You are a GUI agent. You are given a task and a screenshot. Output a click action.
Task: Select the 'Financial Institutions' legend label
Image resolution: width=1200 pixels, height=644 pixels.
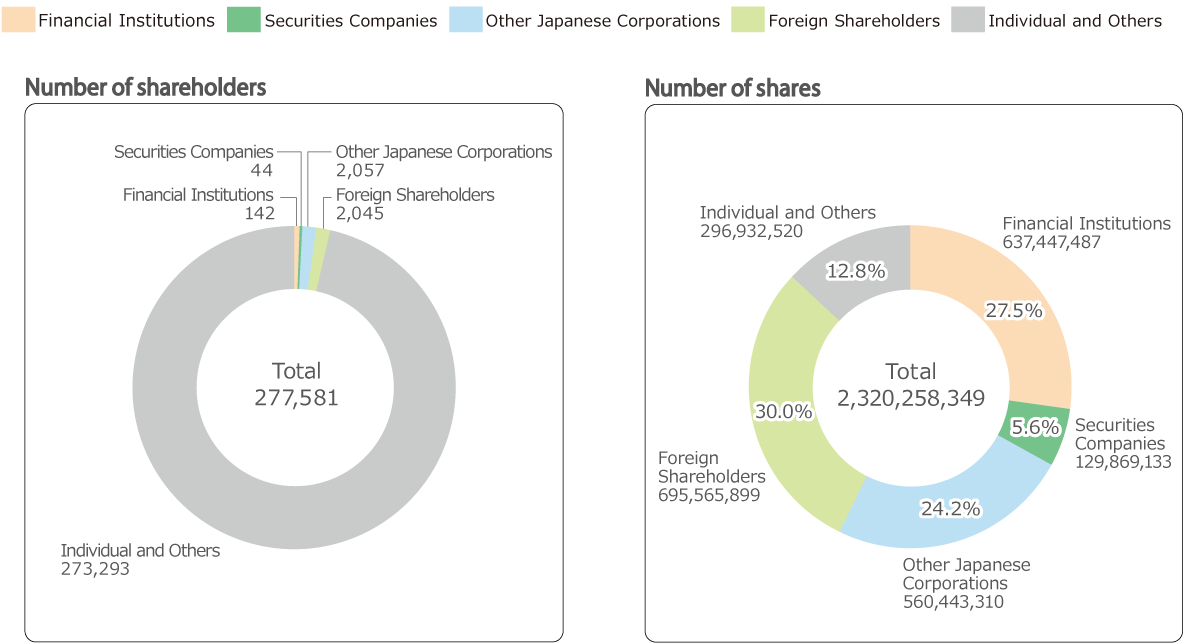coord(126,20)
